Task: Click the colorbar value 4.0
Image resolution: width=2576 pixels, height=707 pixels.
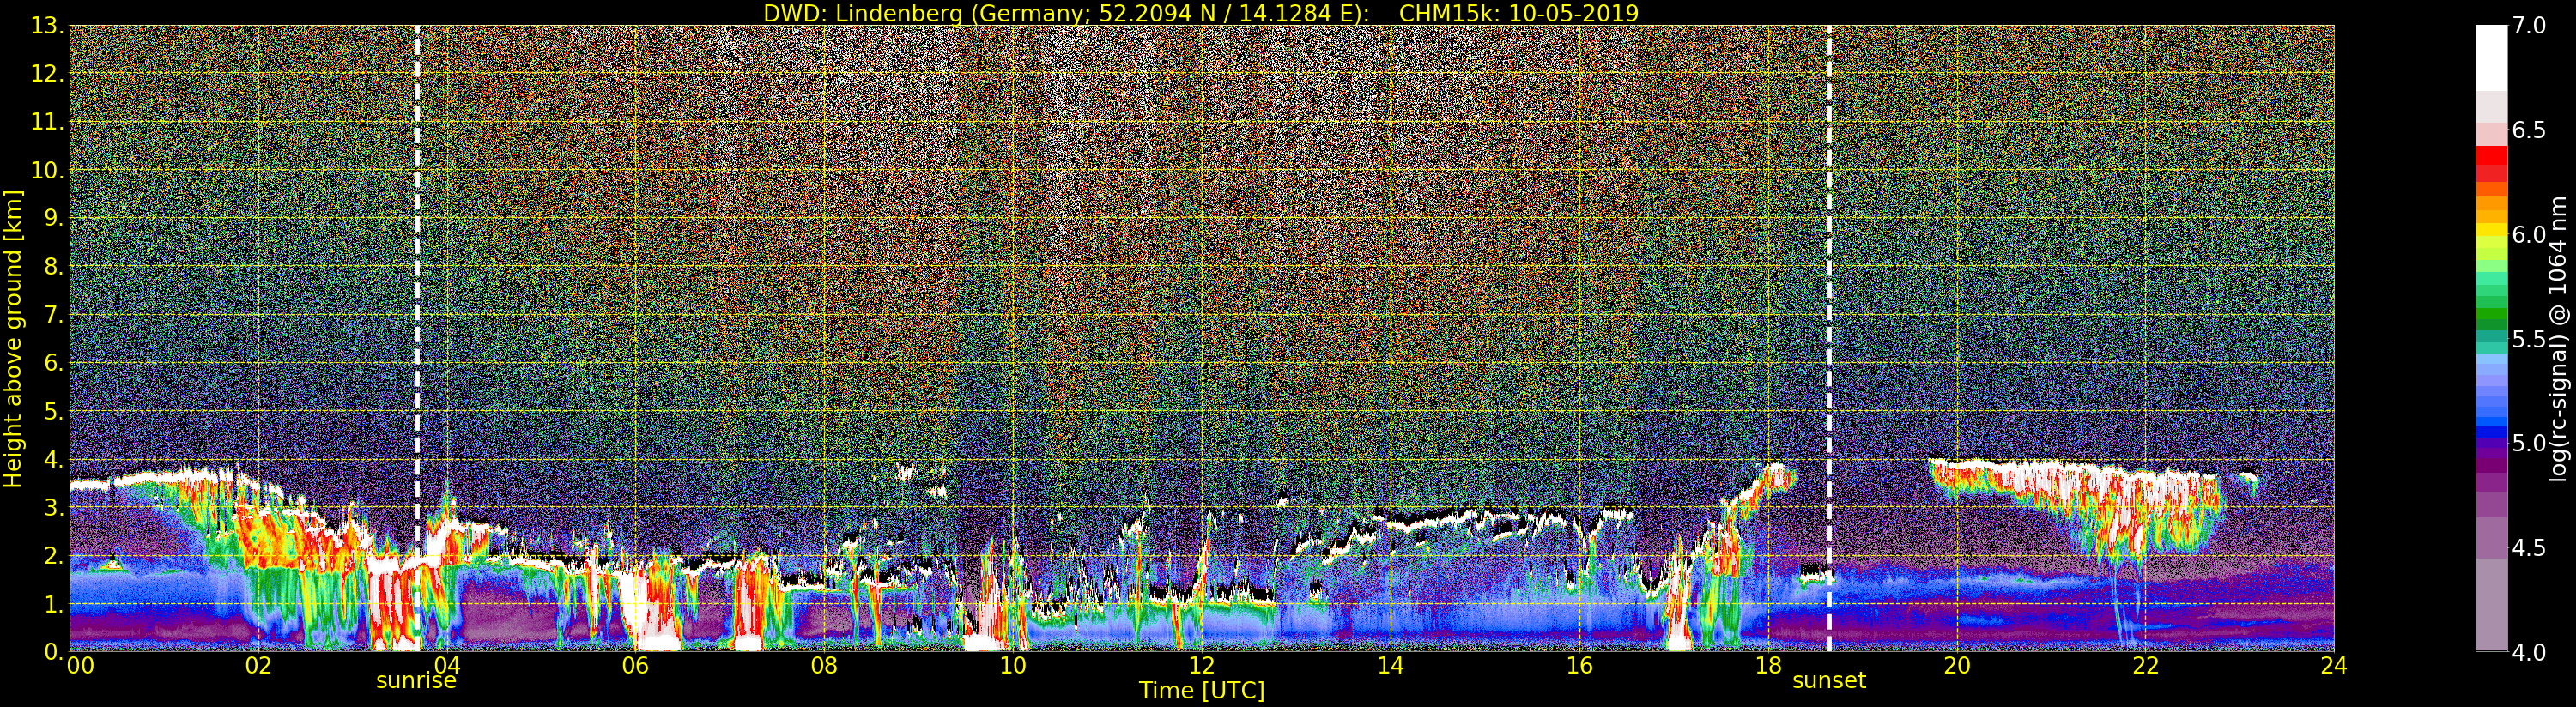Action: click(2529, 652)
